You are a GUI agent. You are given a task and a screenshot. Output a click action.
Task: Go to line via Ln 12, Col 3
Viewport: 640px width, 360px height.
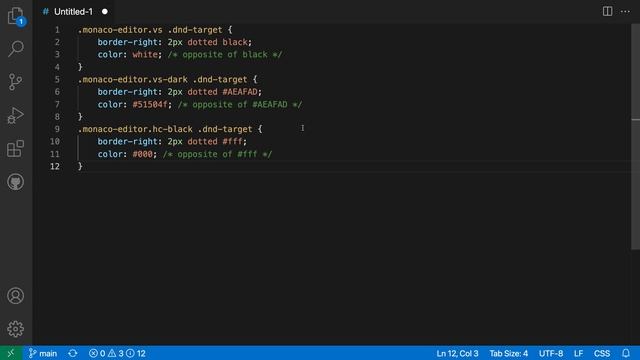457,353
